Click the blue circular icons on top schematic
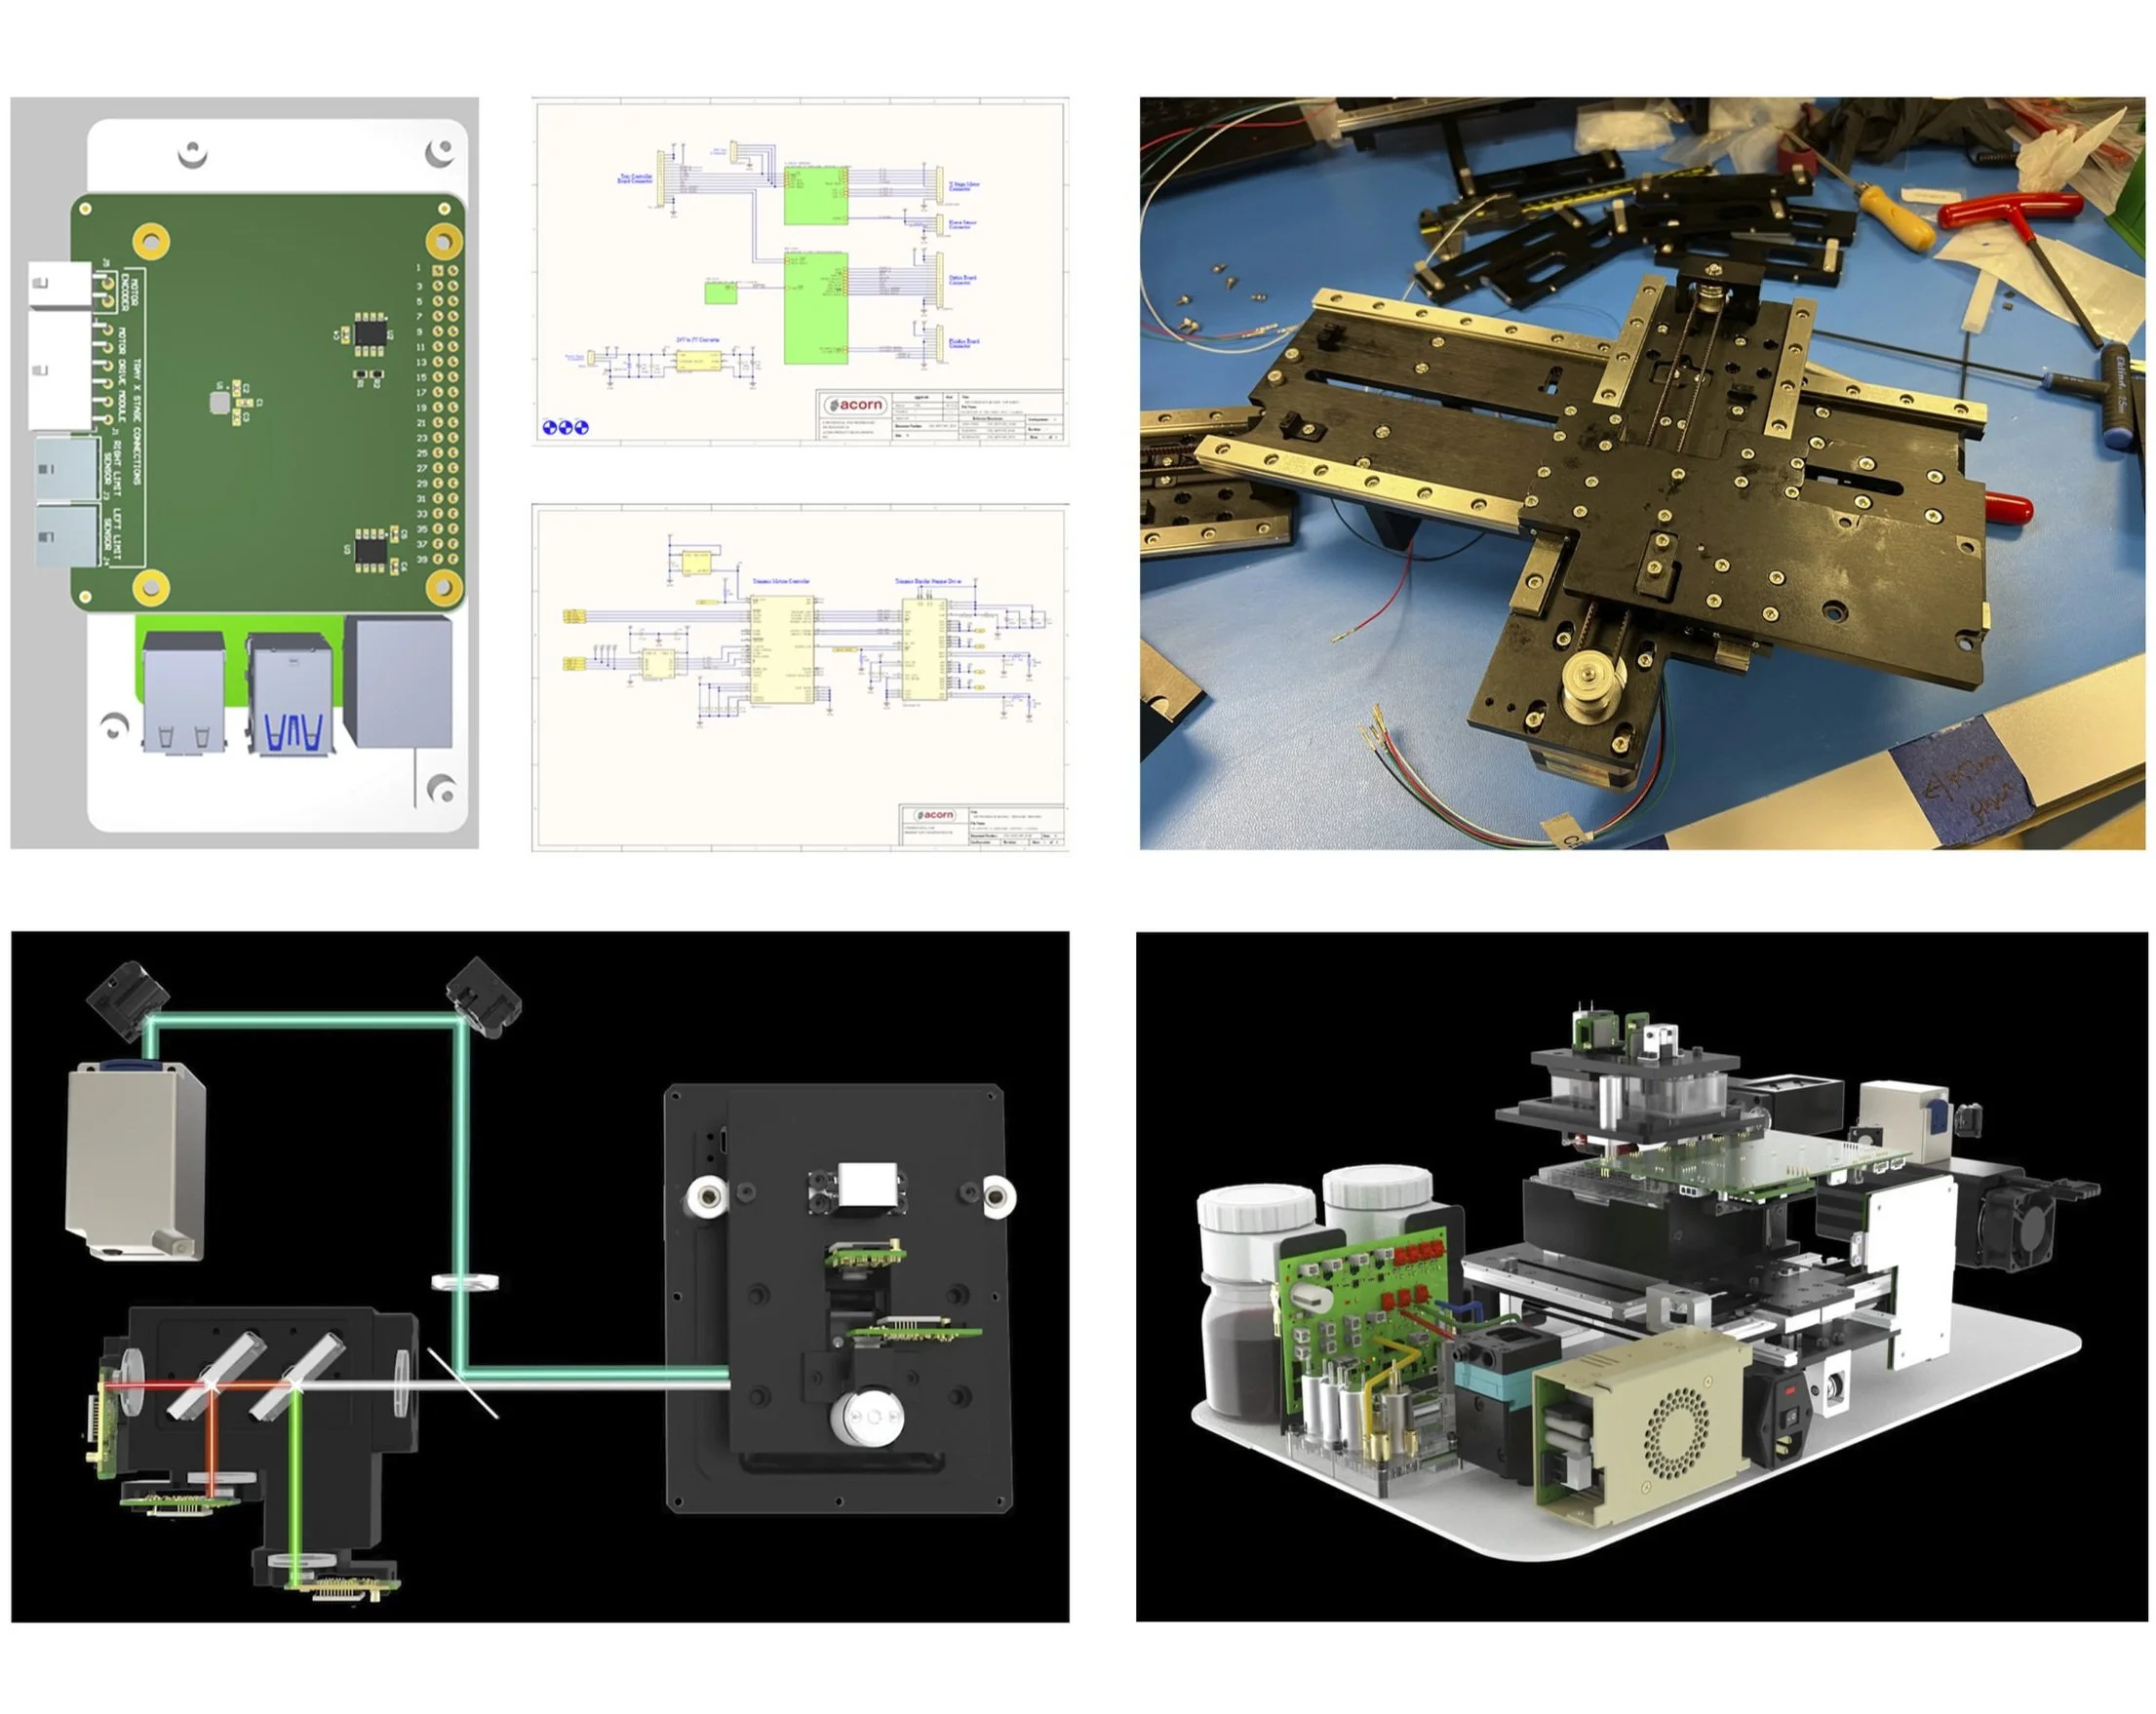 (565, 428)
